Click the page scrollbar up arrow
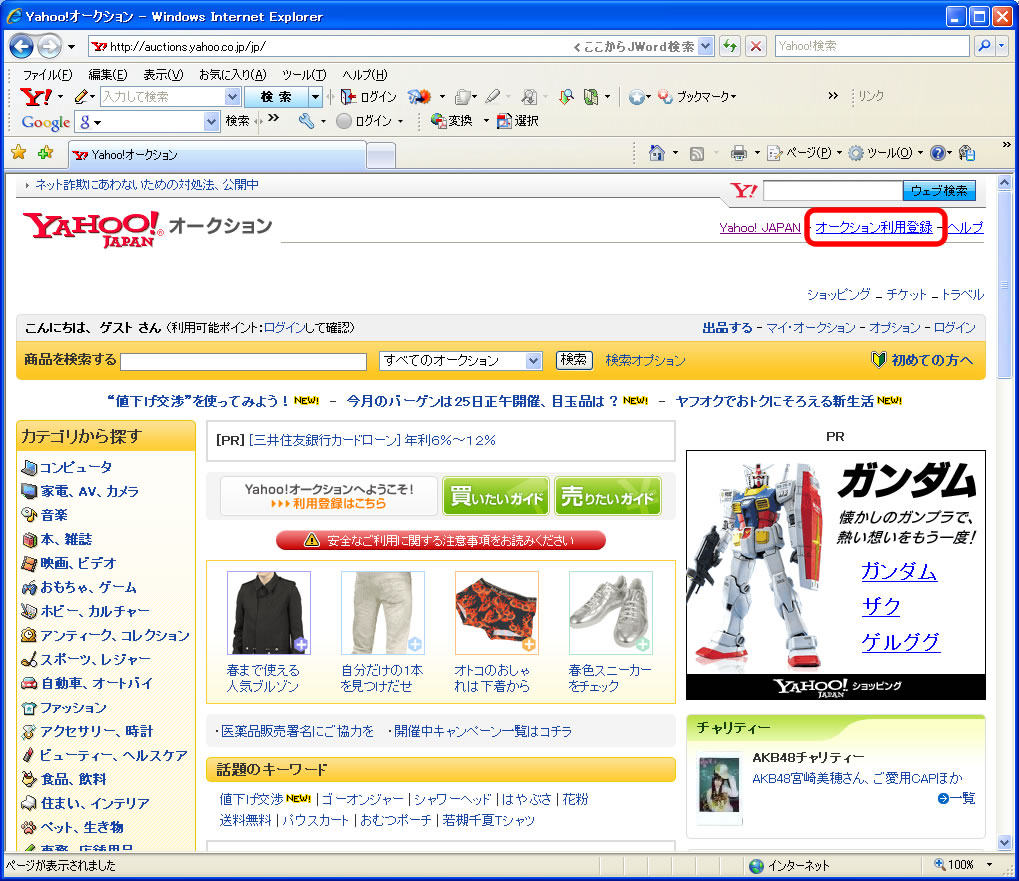The image size is (1019, 881). point(1005,183)
